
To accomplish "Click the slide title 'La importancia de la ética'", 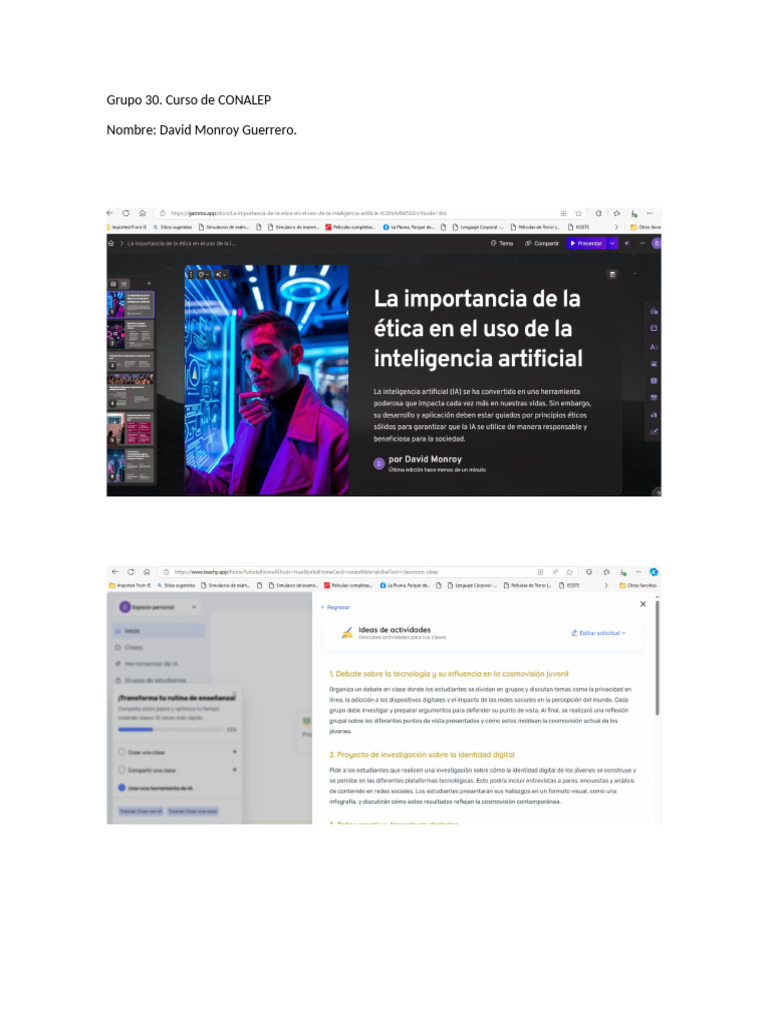I will pos(477,328).
